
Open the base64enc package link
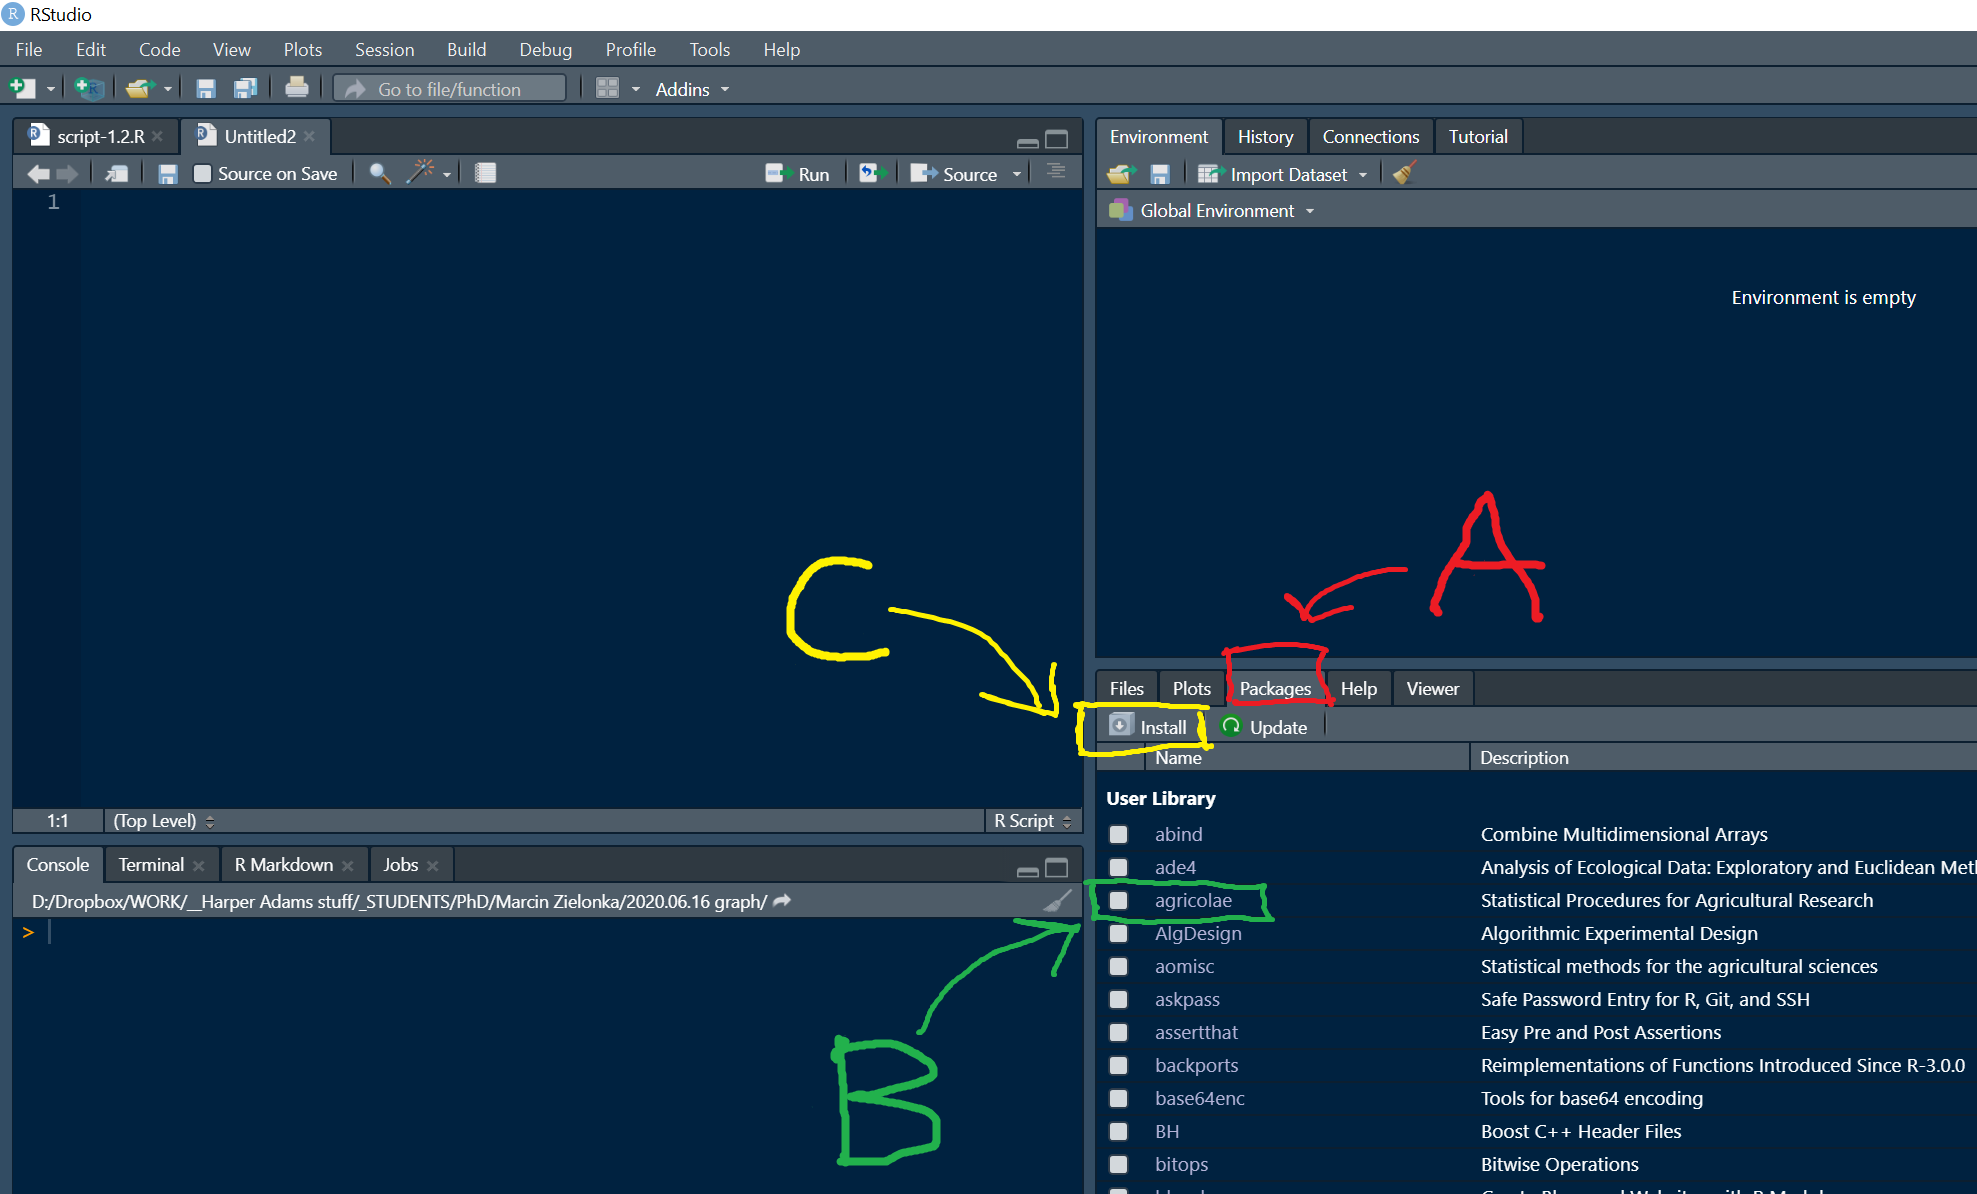(1199, 1098)
